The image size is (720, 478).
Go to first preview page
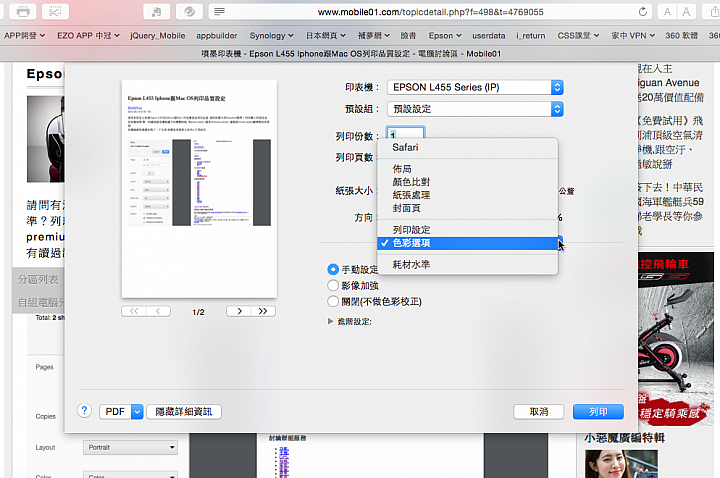pyautogui.click(x=134, y=311)
